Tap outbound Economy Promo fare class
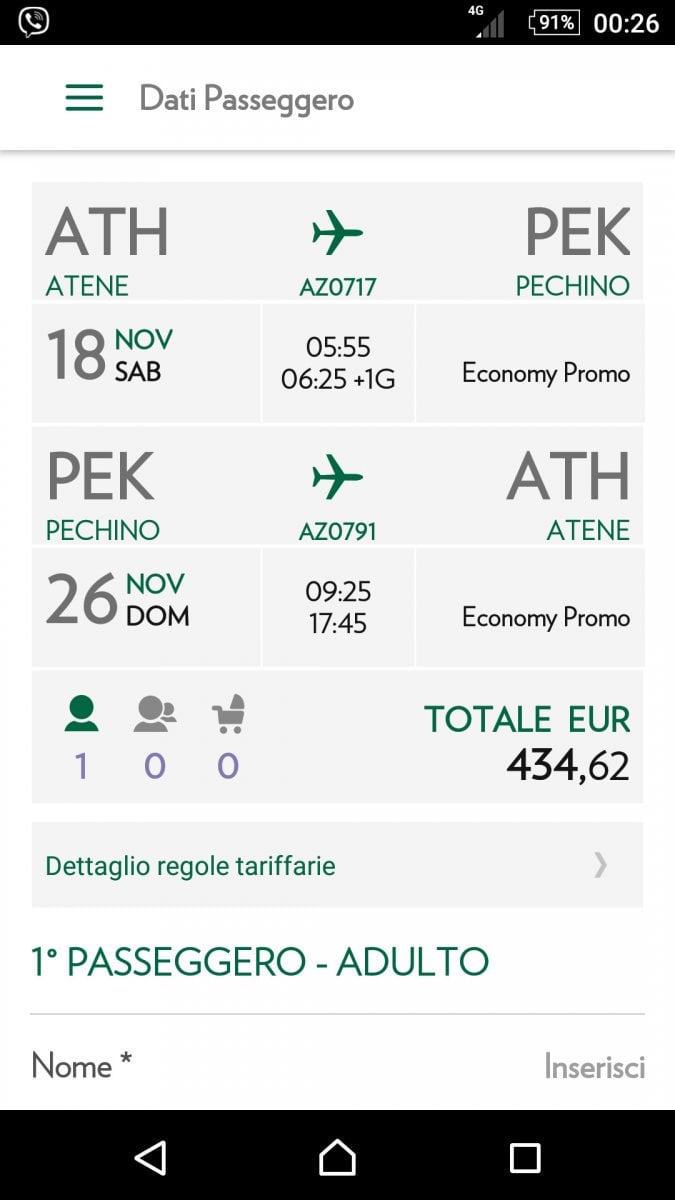 [545, 373]
